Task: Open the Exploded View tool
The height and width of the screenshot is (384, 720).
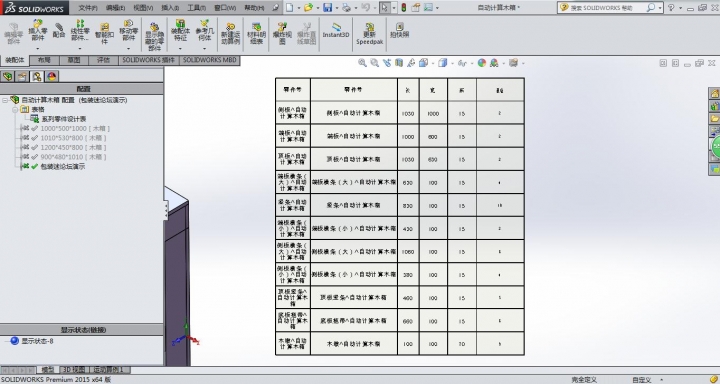Action: pyautogui.click(x=282, y=34)
